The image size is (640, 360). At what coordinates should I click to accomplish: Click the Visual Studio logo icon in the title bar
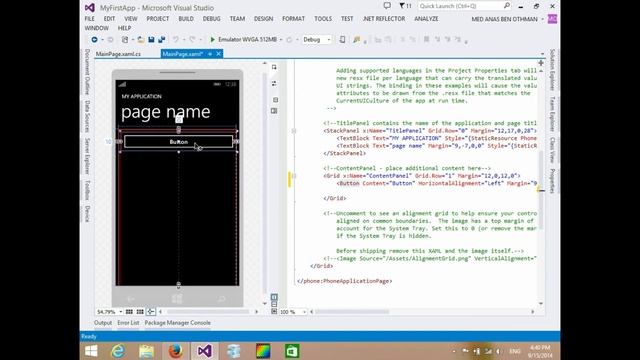tap(90, 7)
